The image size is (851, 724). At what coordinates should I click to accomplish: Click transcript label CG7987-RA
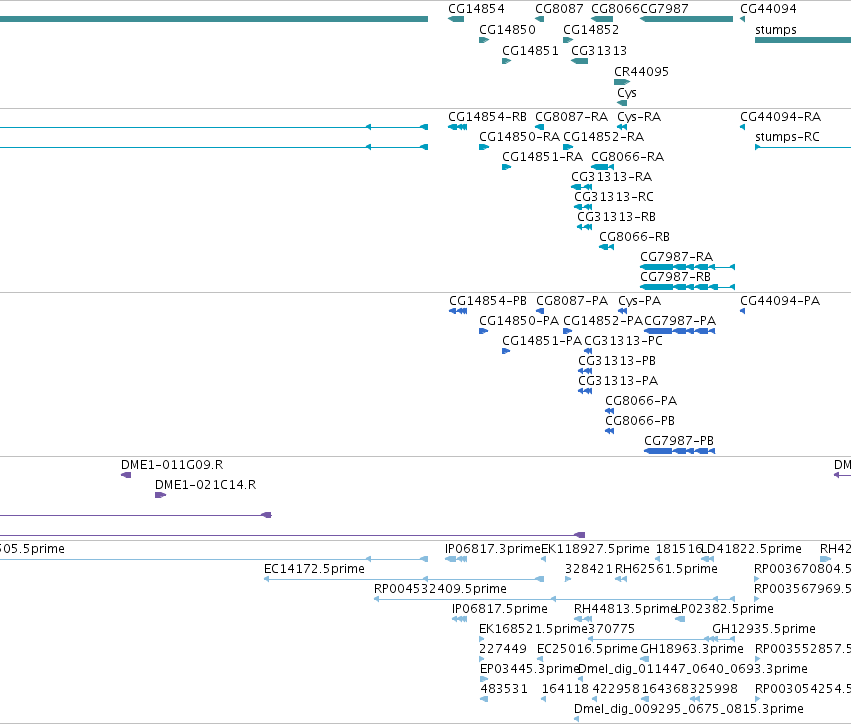[676, 257]
